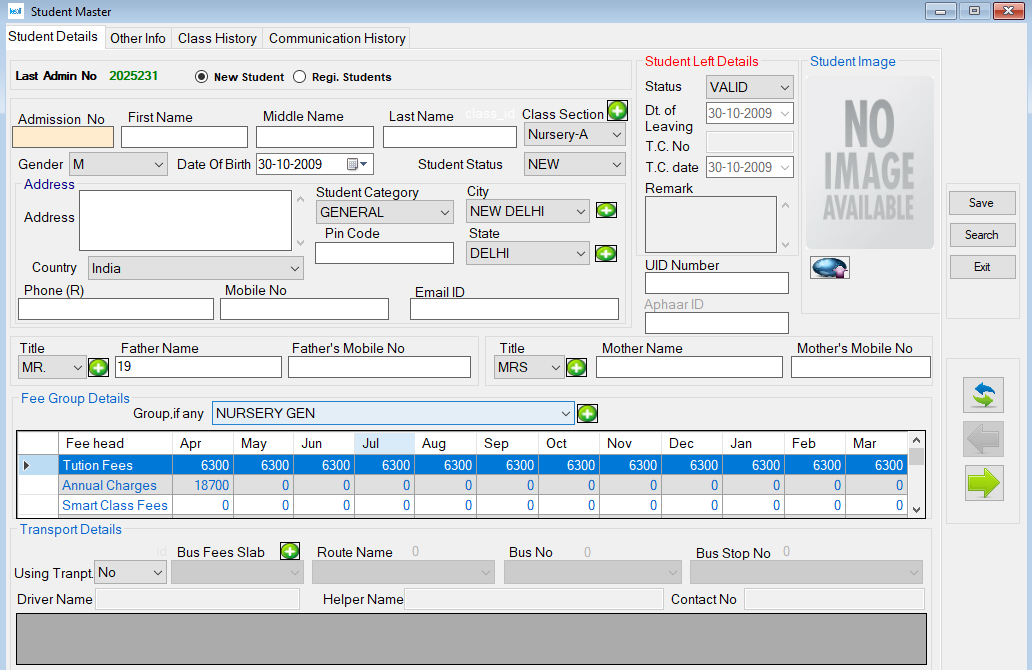Click the green right arrow next icon

[x=984, y=483]
